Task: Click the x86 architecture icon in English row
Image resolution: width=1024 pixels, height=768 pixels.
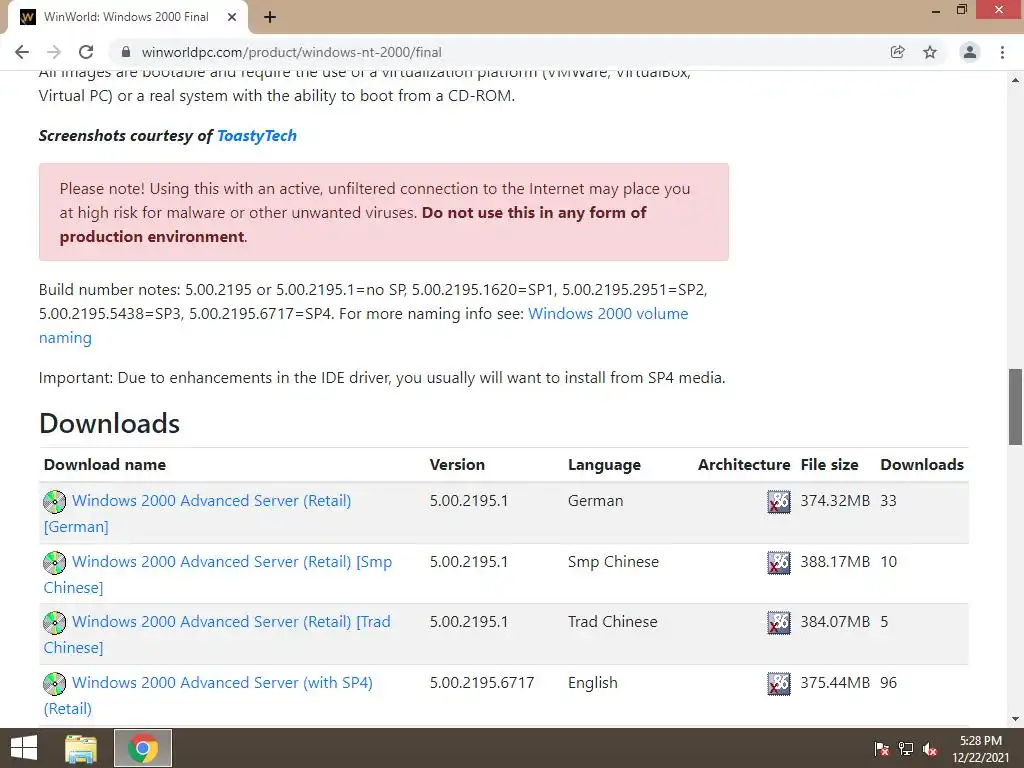Action: pyautogui.click(x=778, y=683)
